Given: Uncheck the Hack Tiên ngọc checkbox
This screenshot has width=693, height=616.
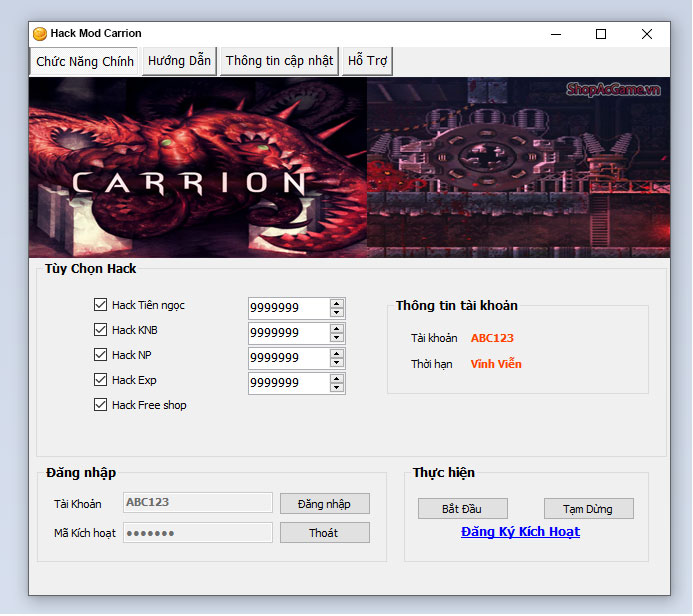Looking at the screenshot, I should (x=100, y=304).
